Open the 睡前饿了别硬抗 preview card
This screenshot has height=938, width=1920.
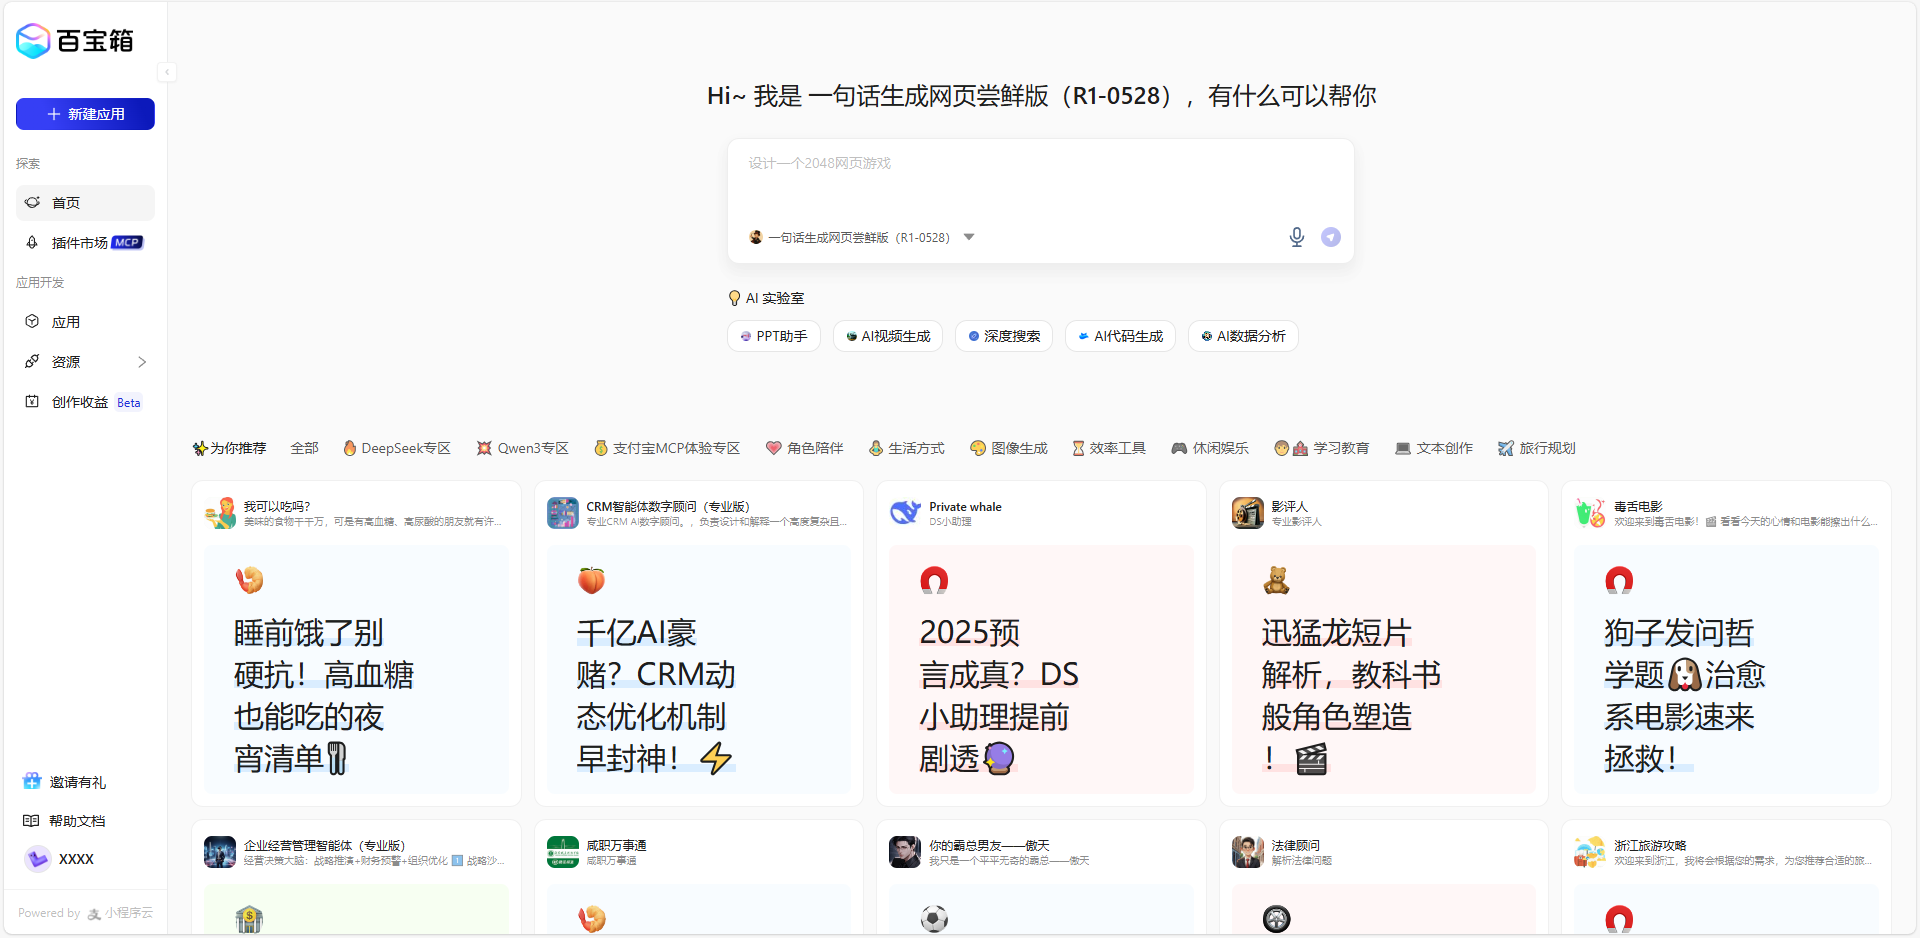[x=356, y=669]
